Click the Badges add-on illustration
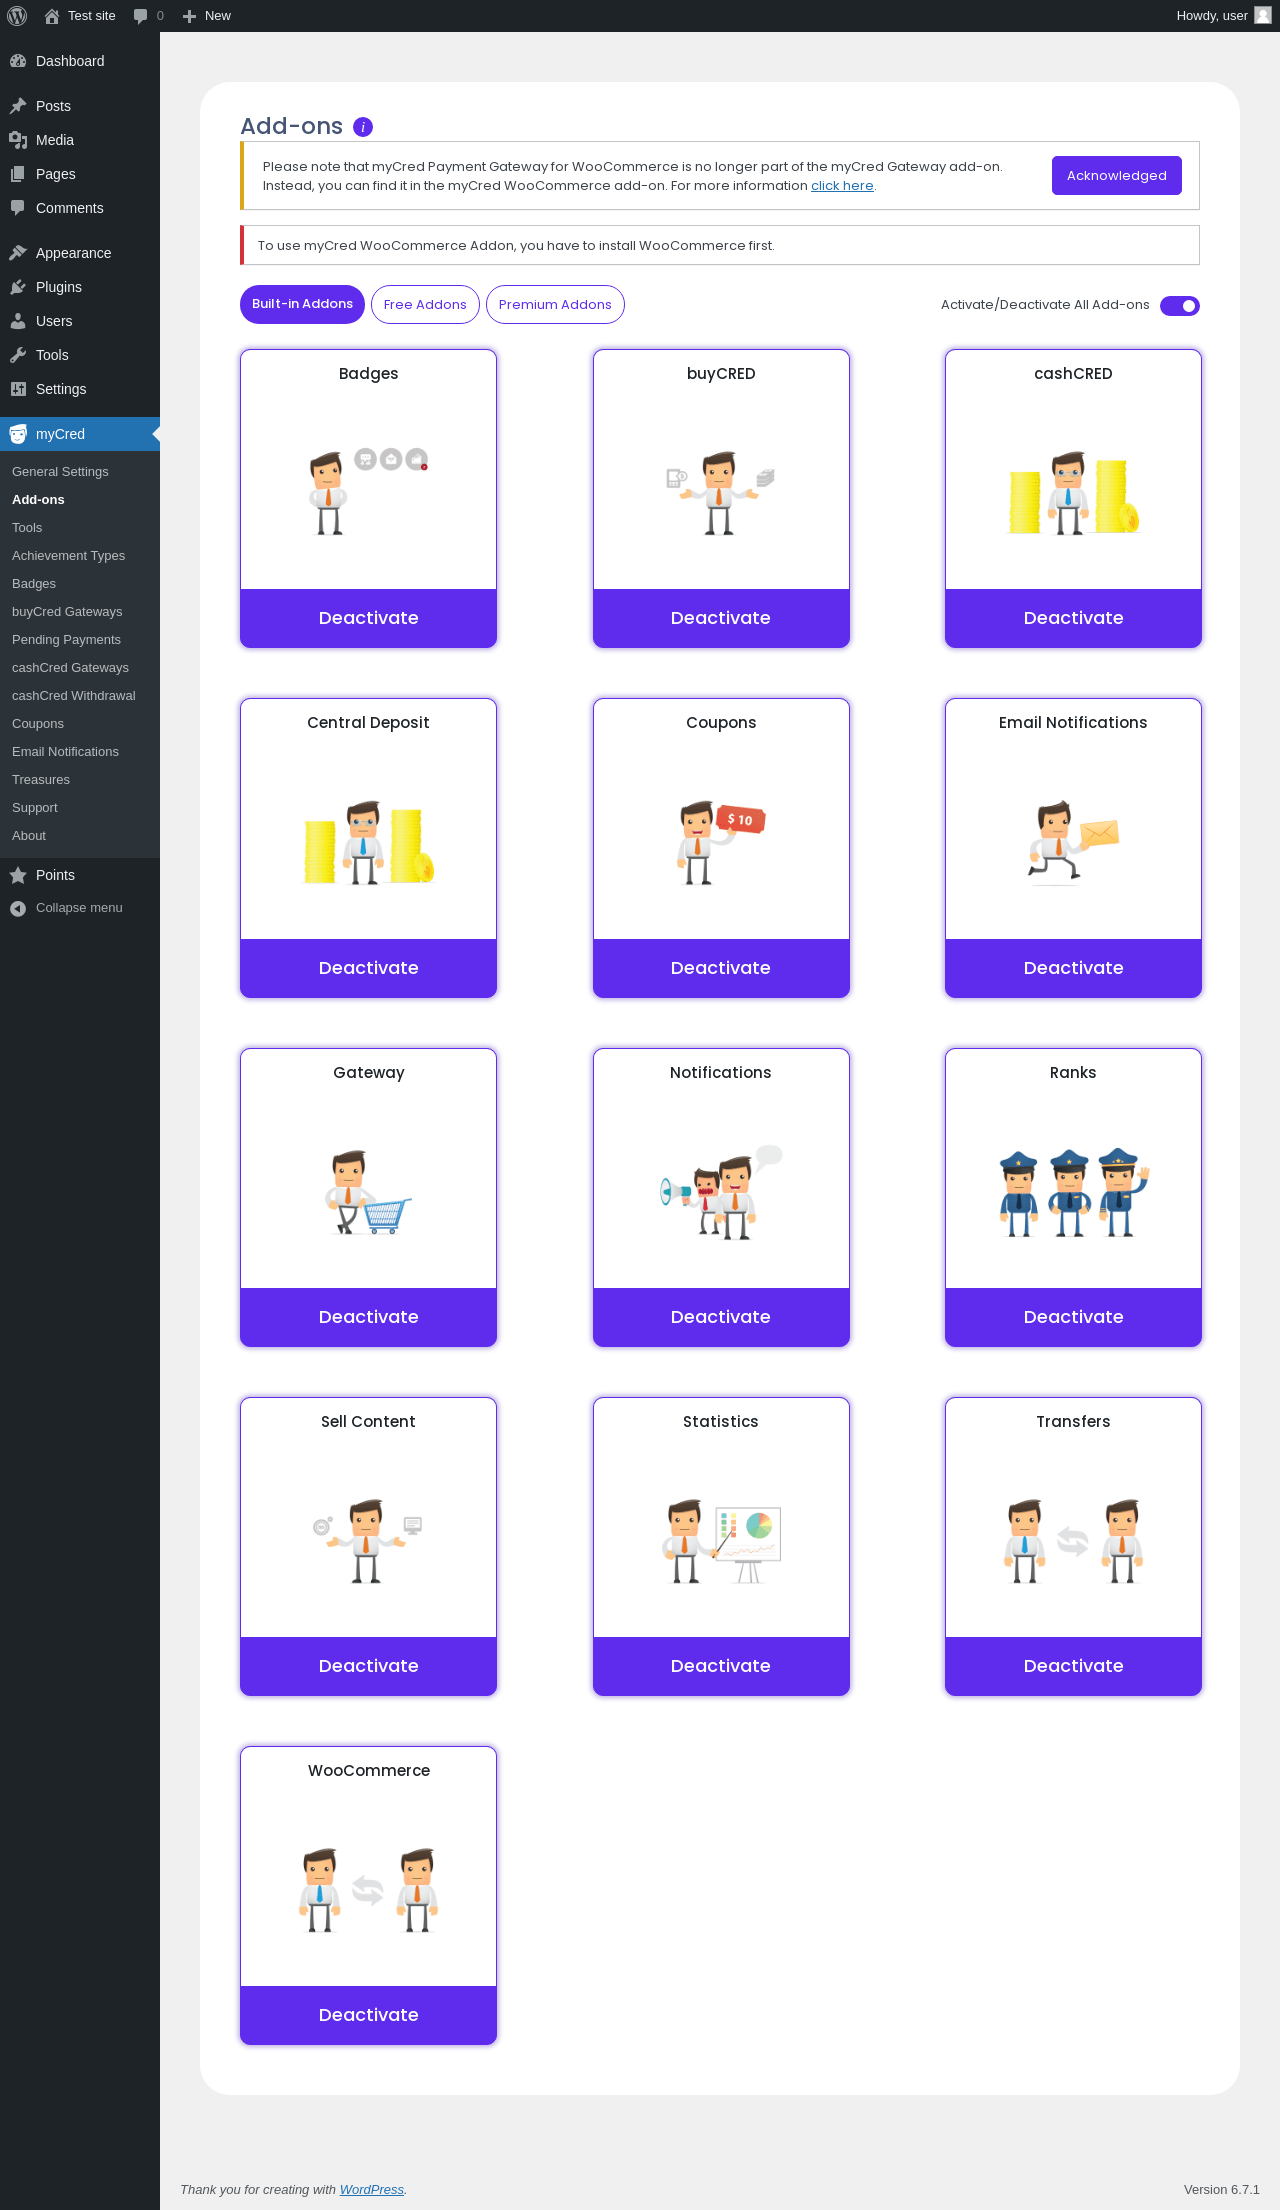The image size is (1280, 2210). pos(368,491)
